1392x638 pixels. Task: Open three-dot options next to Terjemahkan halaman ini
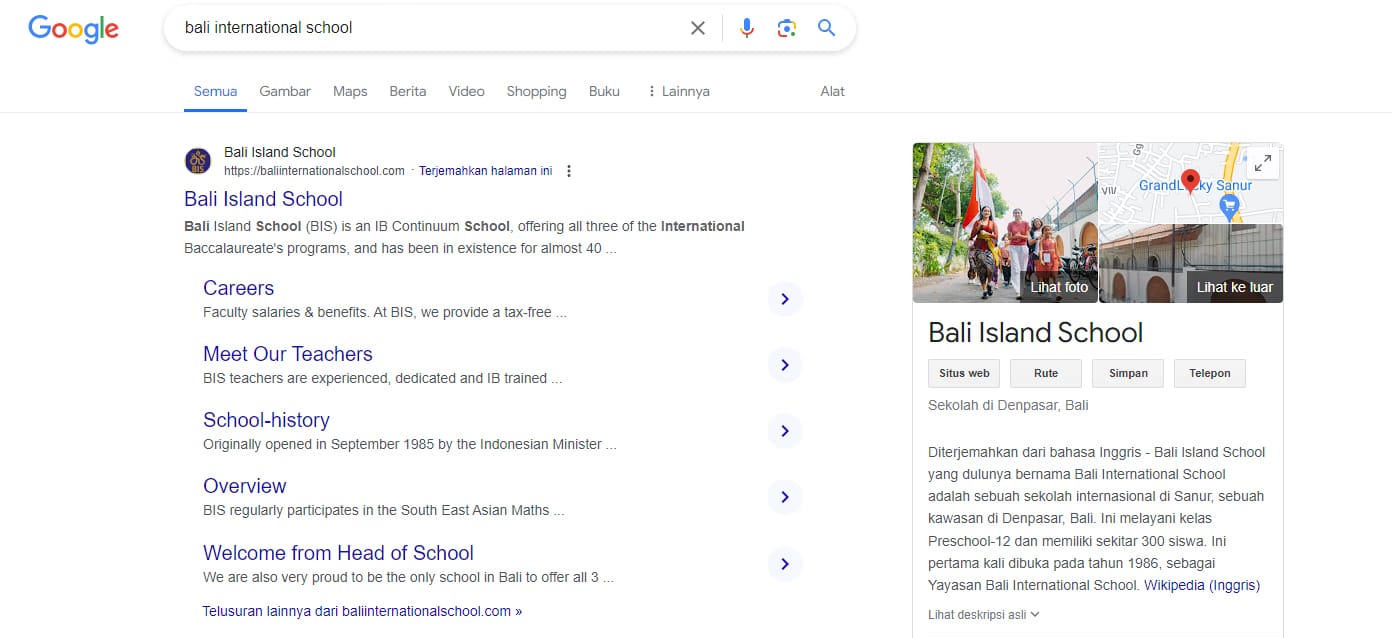point(569,171)
